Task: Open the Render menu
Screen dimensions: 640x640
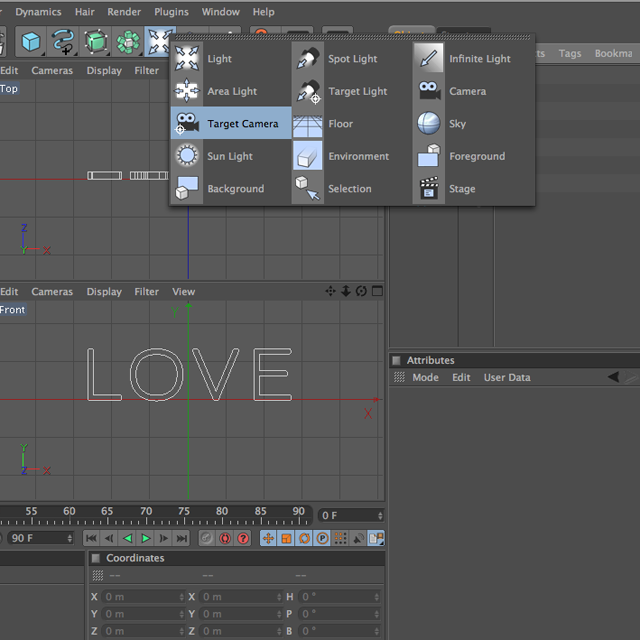Action: (x=124, y=12)
